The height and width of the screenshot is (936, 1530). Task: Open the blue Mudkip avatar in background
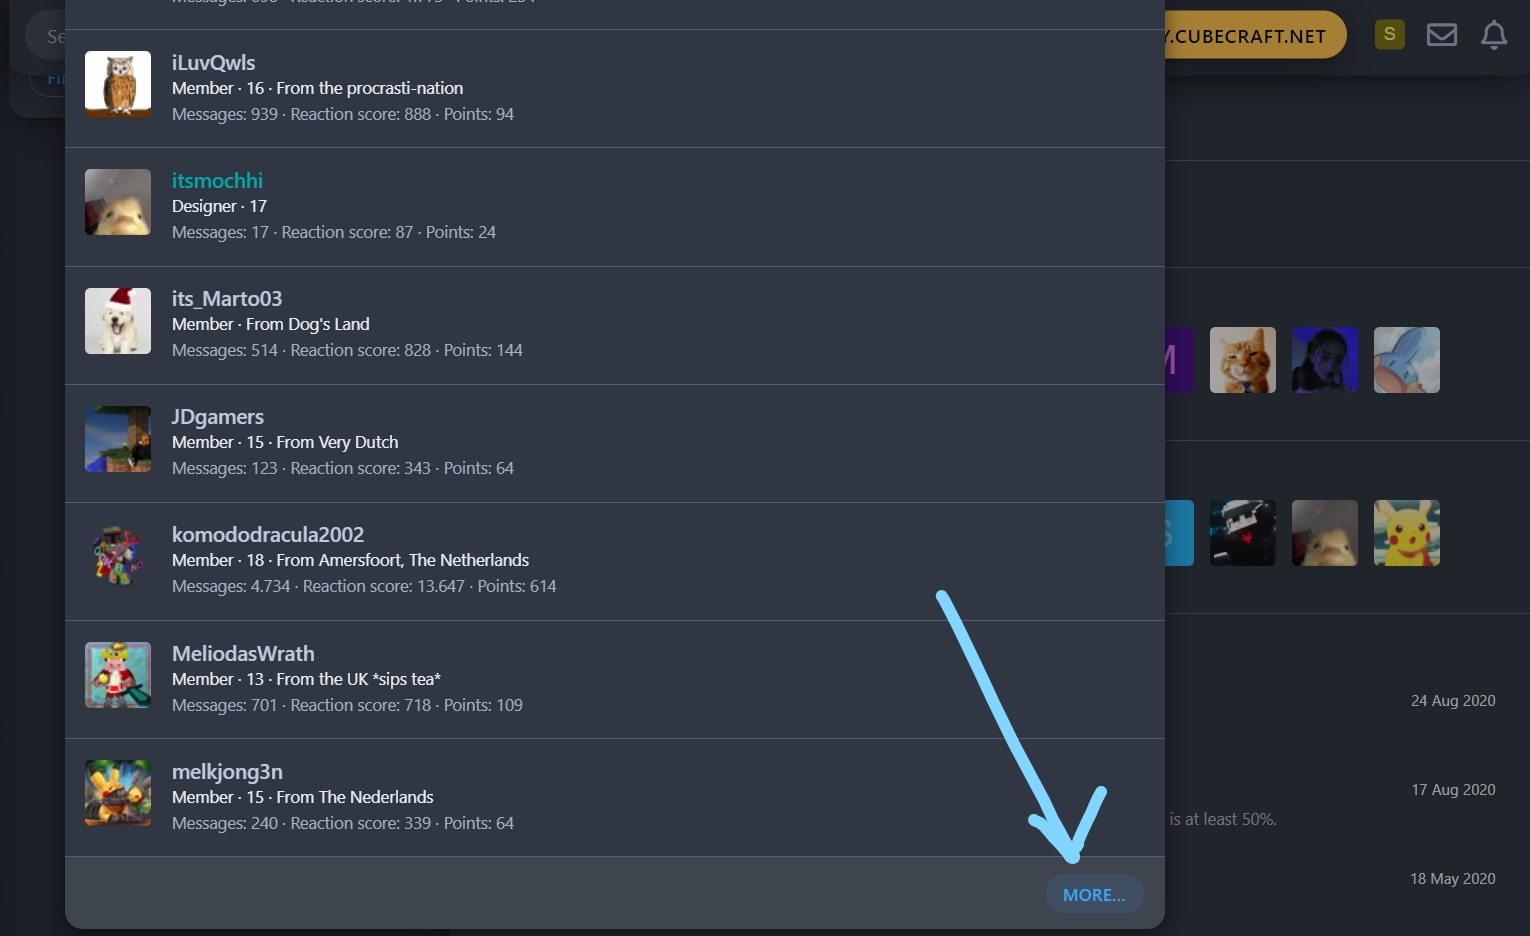click(1407, 360)
